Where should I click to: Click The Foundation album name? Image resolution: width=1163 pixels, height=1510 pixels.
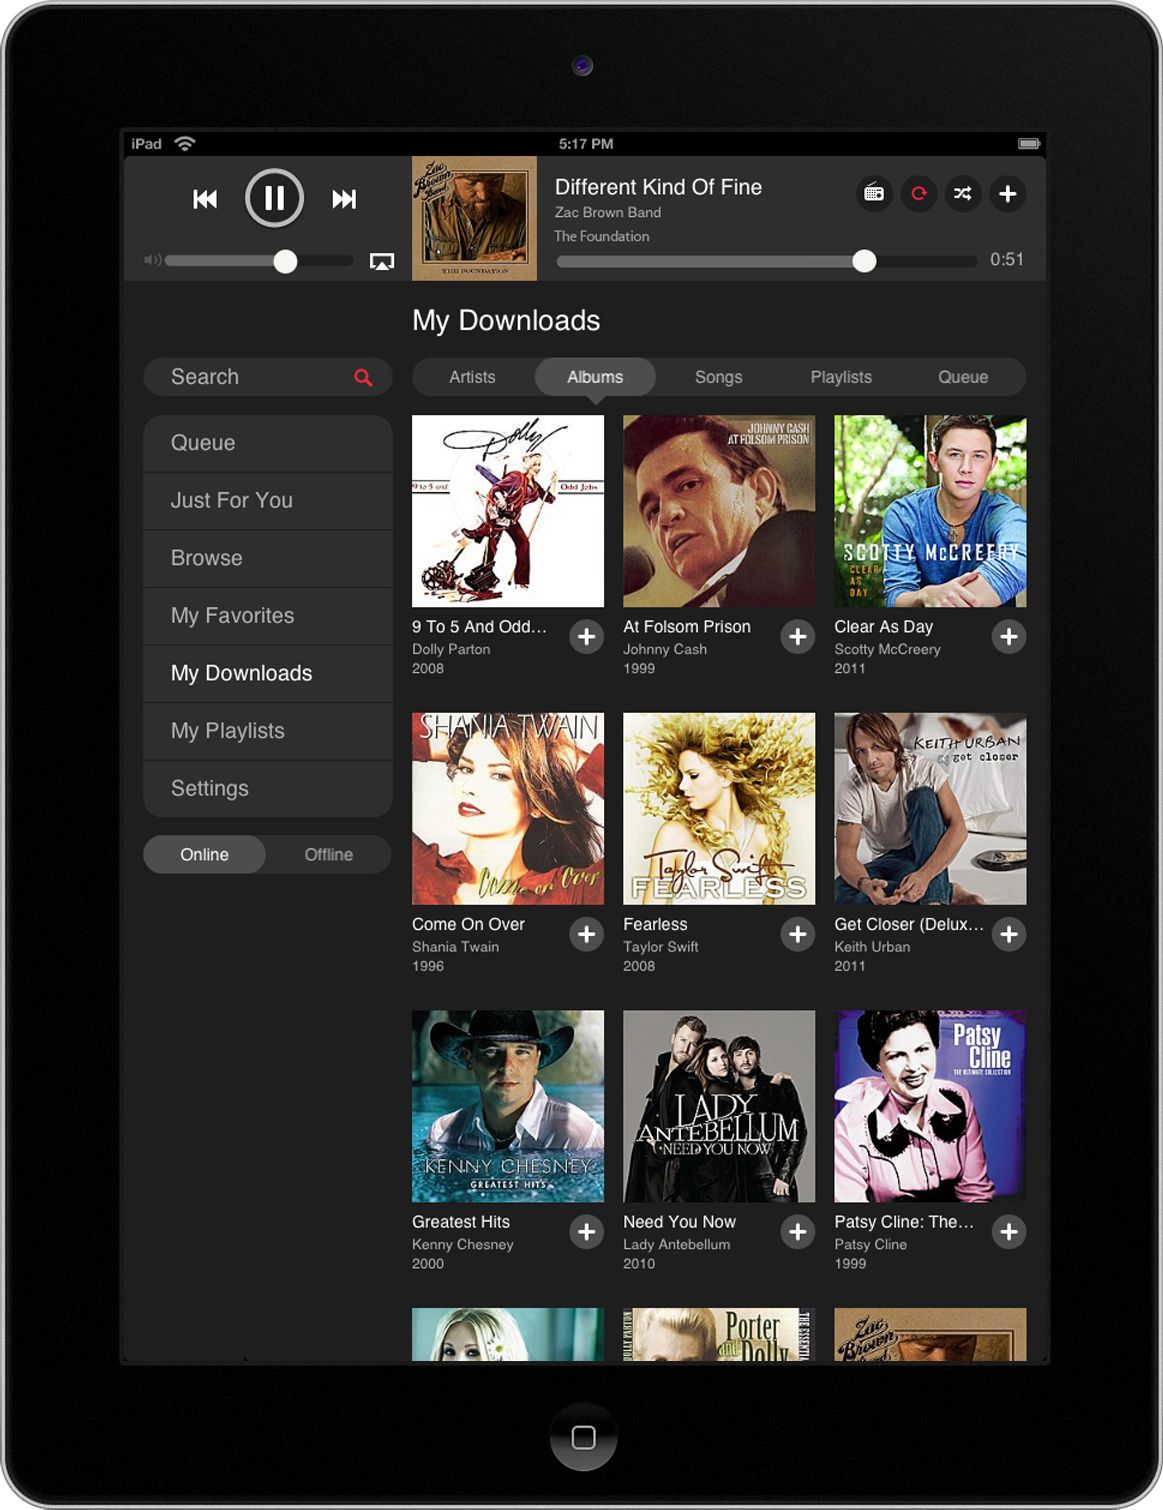(x=602, y=236)
